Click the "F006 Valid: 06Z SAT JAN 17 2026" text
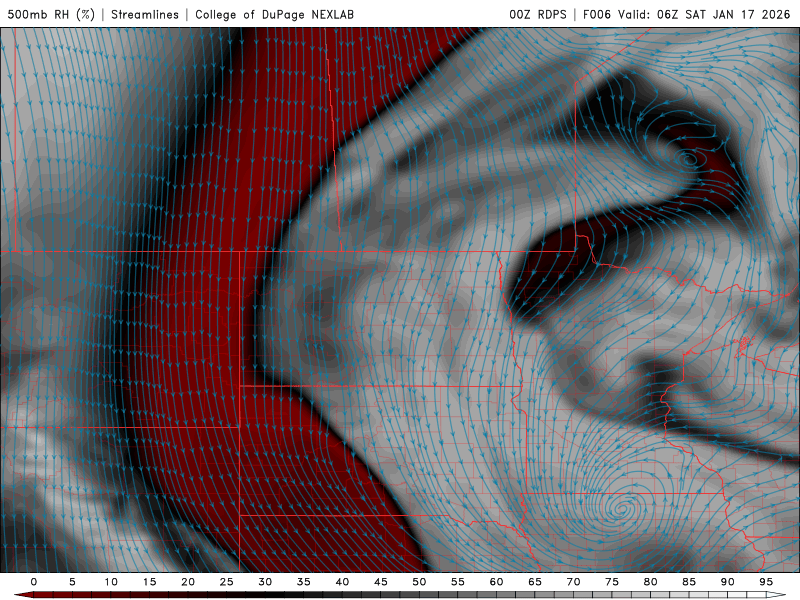Screen dimensions: 800x600 (687, 14)
